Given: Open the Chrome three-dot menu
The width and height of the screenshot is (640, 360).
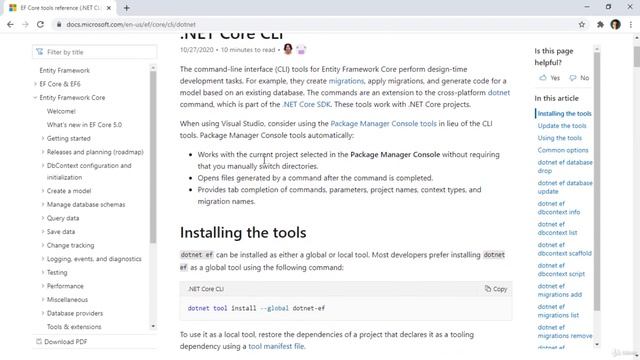Looking at the screenshot, I should pyautogui.click(x=631, y=24).
